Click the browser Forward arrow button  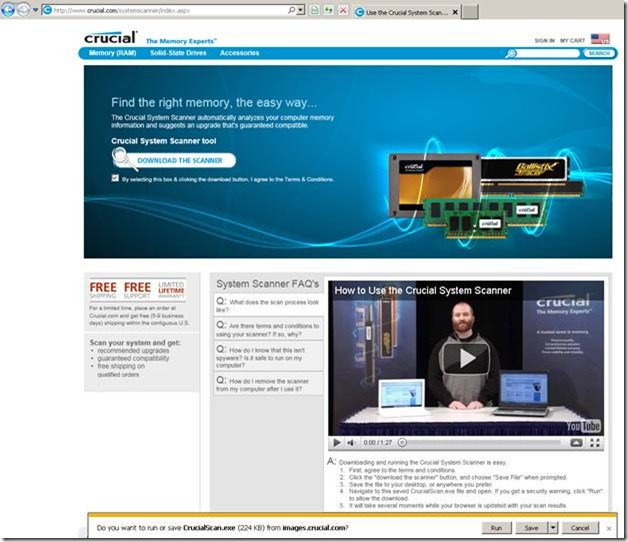click(x=23, y=10)
